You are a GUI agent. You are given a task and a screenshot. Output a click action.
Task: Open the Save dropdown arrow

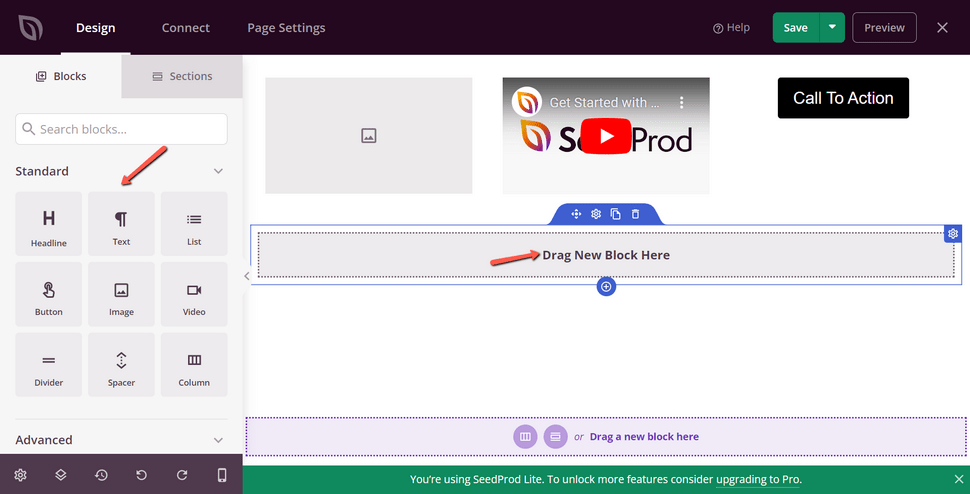pyautogui.click(x=832, y=27)
